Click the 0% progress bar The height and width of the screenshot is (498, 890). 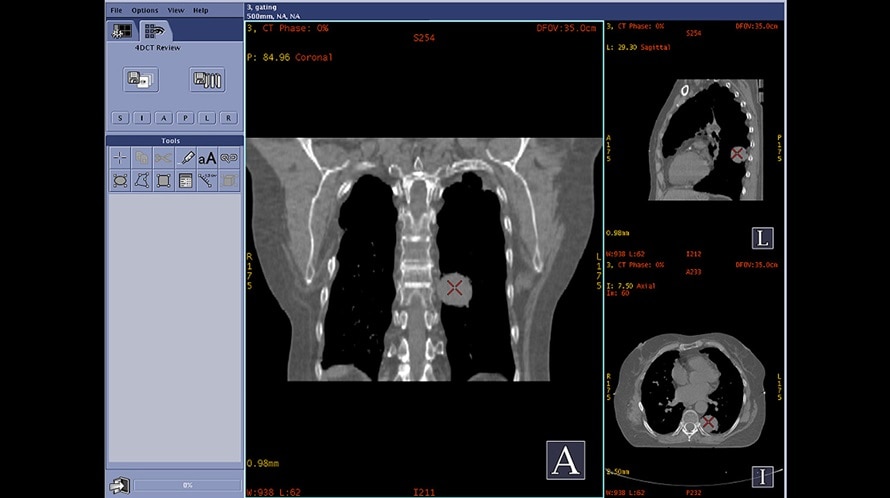pos(186,485)
